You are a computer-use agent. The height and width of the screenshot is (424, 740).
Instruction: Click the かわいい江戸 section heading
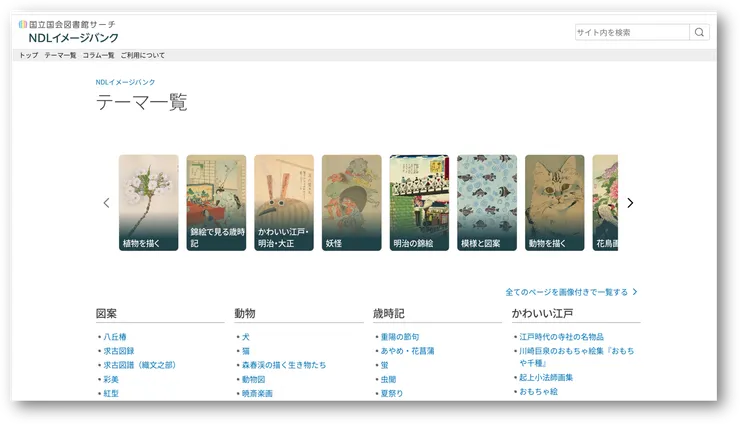click(x=542, y=314)
